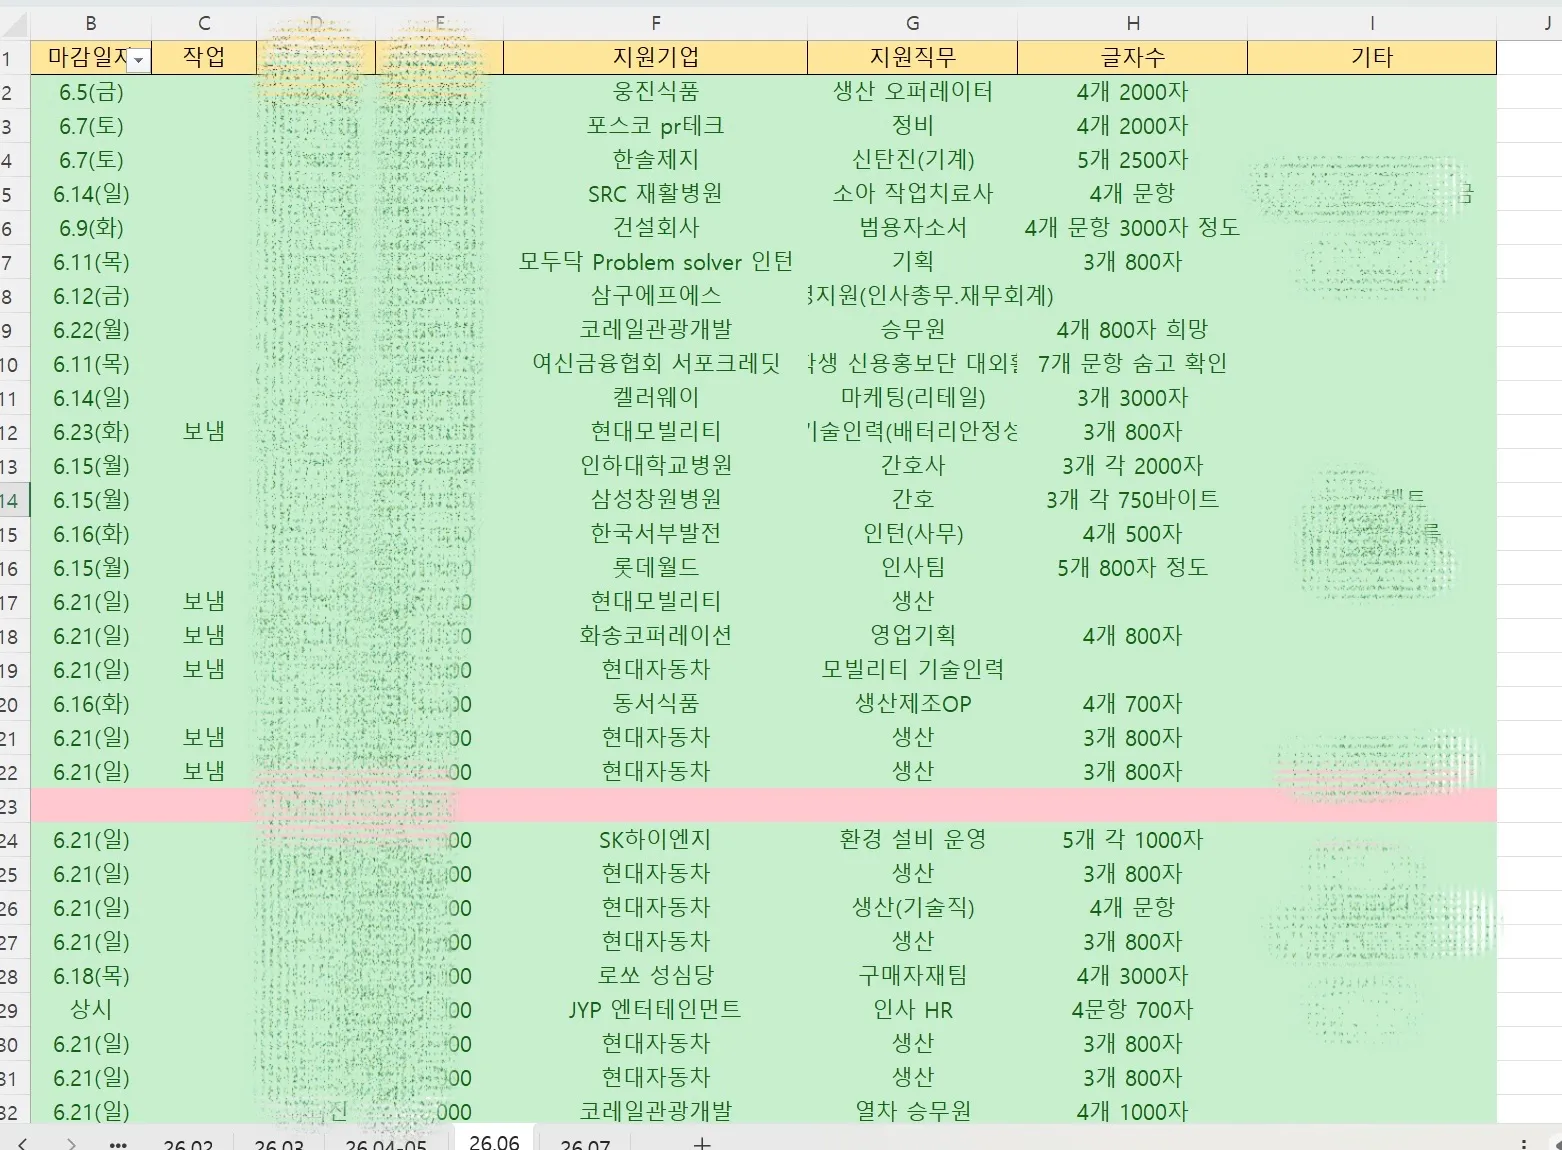Select column C header

pyautogui.click(x=204, y=23)
